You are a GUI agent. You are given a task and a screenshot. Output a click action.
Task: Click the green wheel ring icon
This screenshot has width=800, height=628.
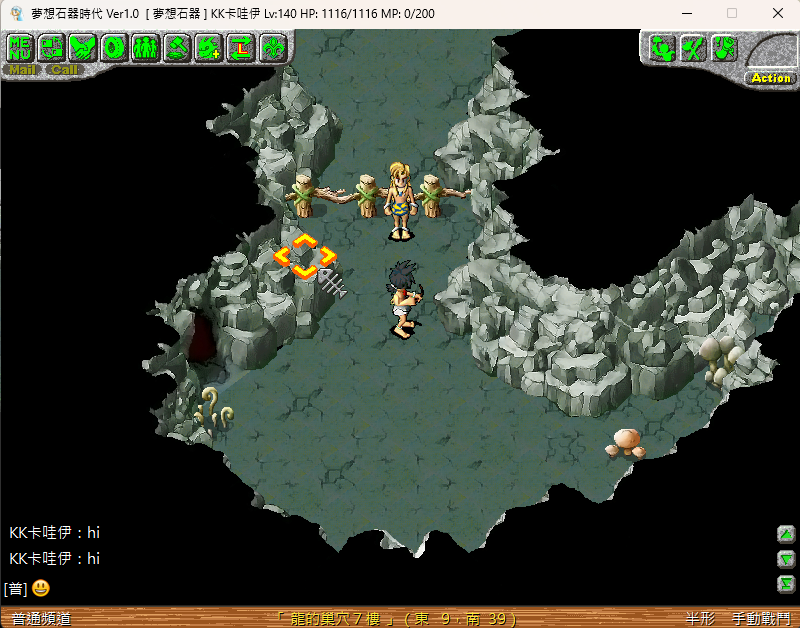pos(114,47)
